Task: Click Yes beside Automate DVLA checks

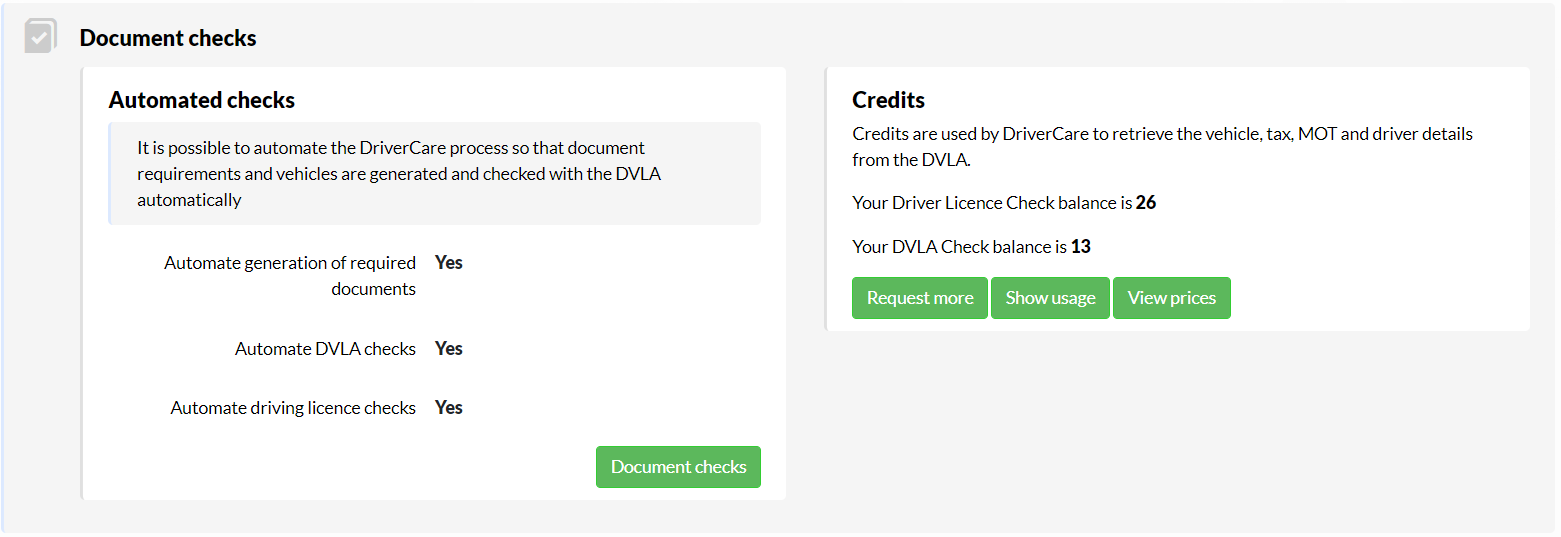Action: pos(449,348)
